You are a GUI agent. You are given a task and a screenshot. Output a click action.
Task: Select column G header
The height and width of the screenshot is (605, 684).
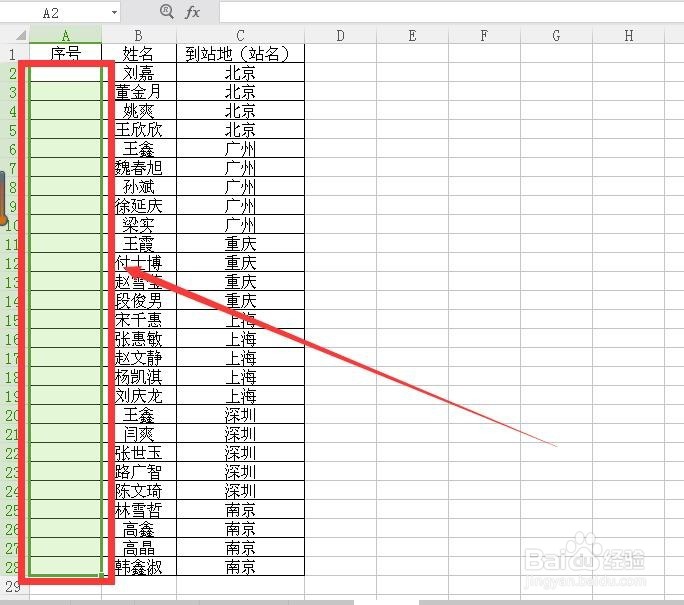[556, 35]
